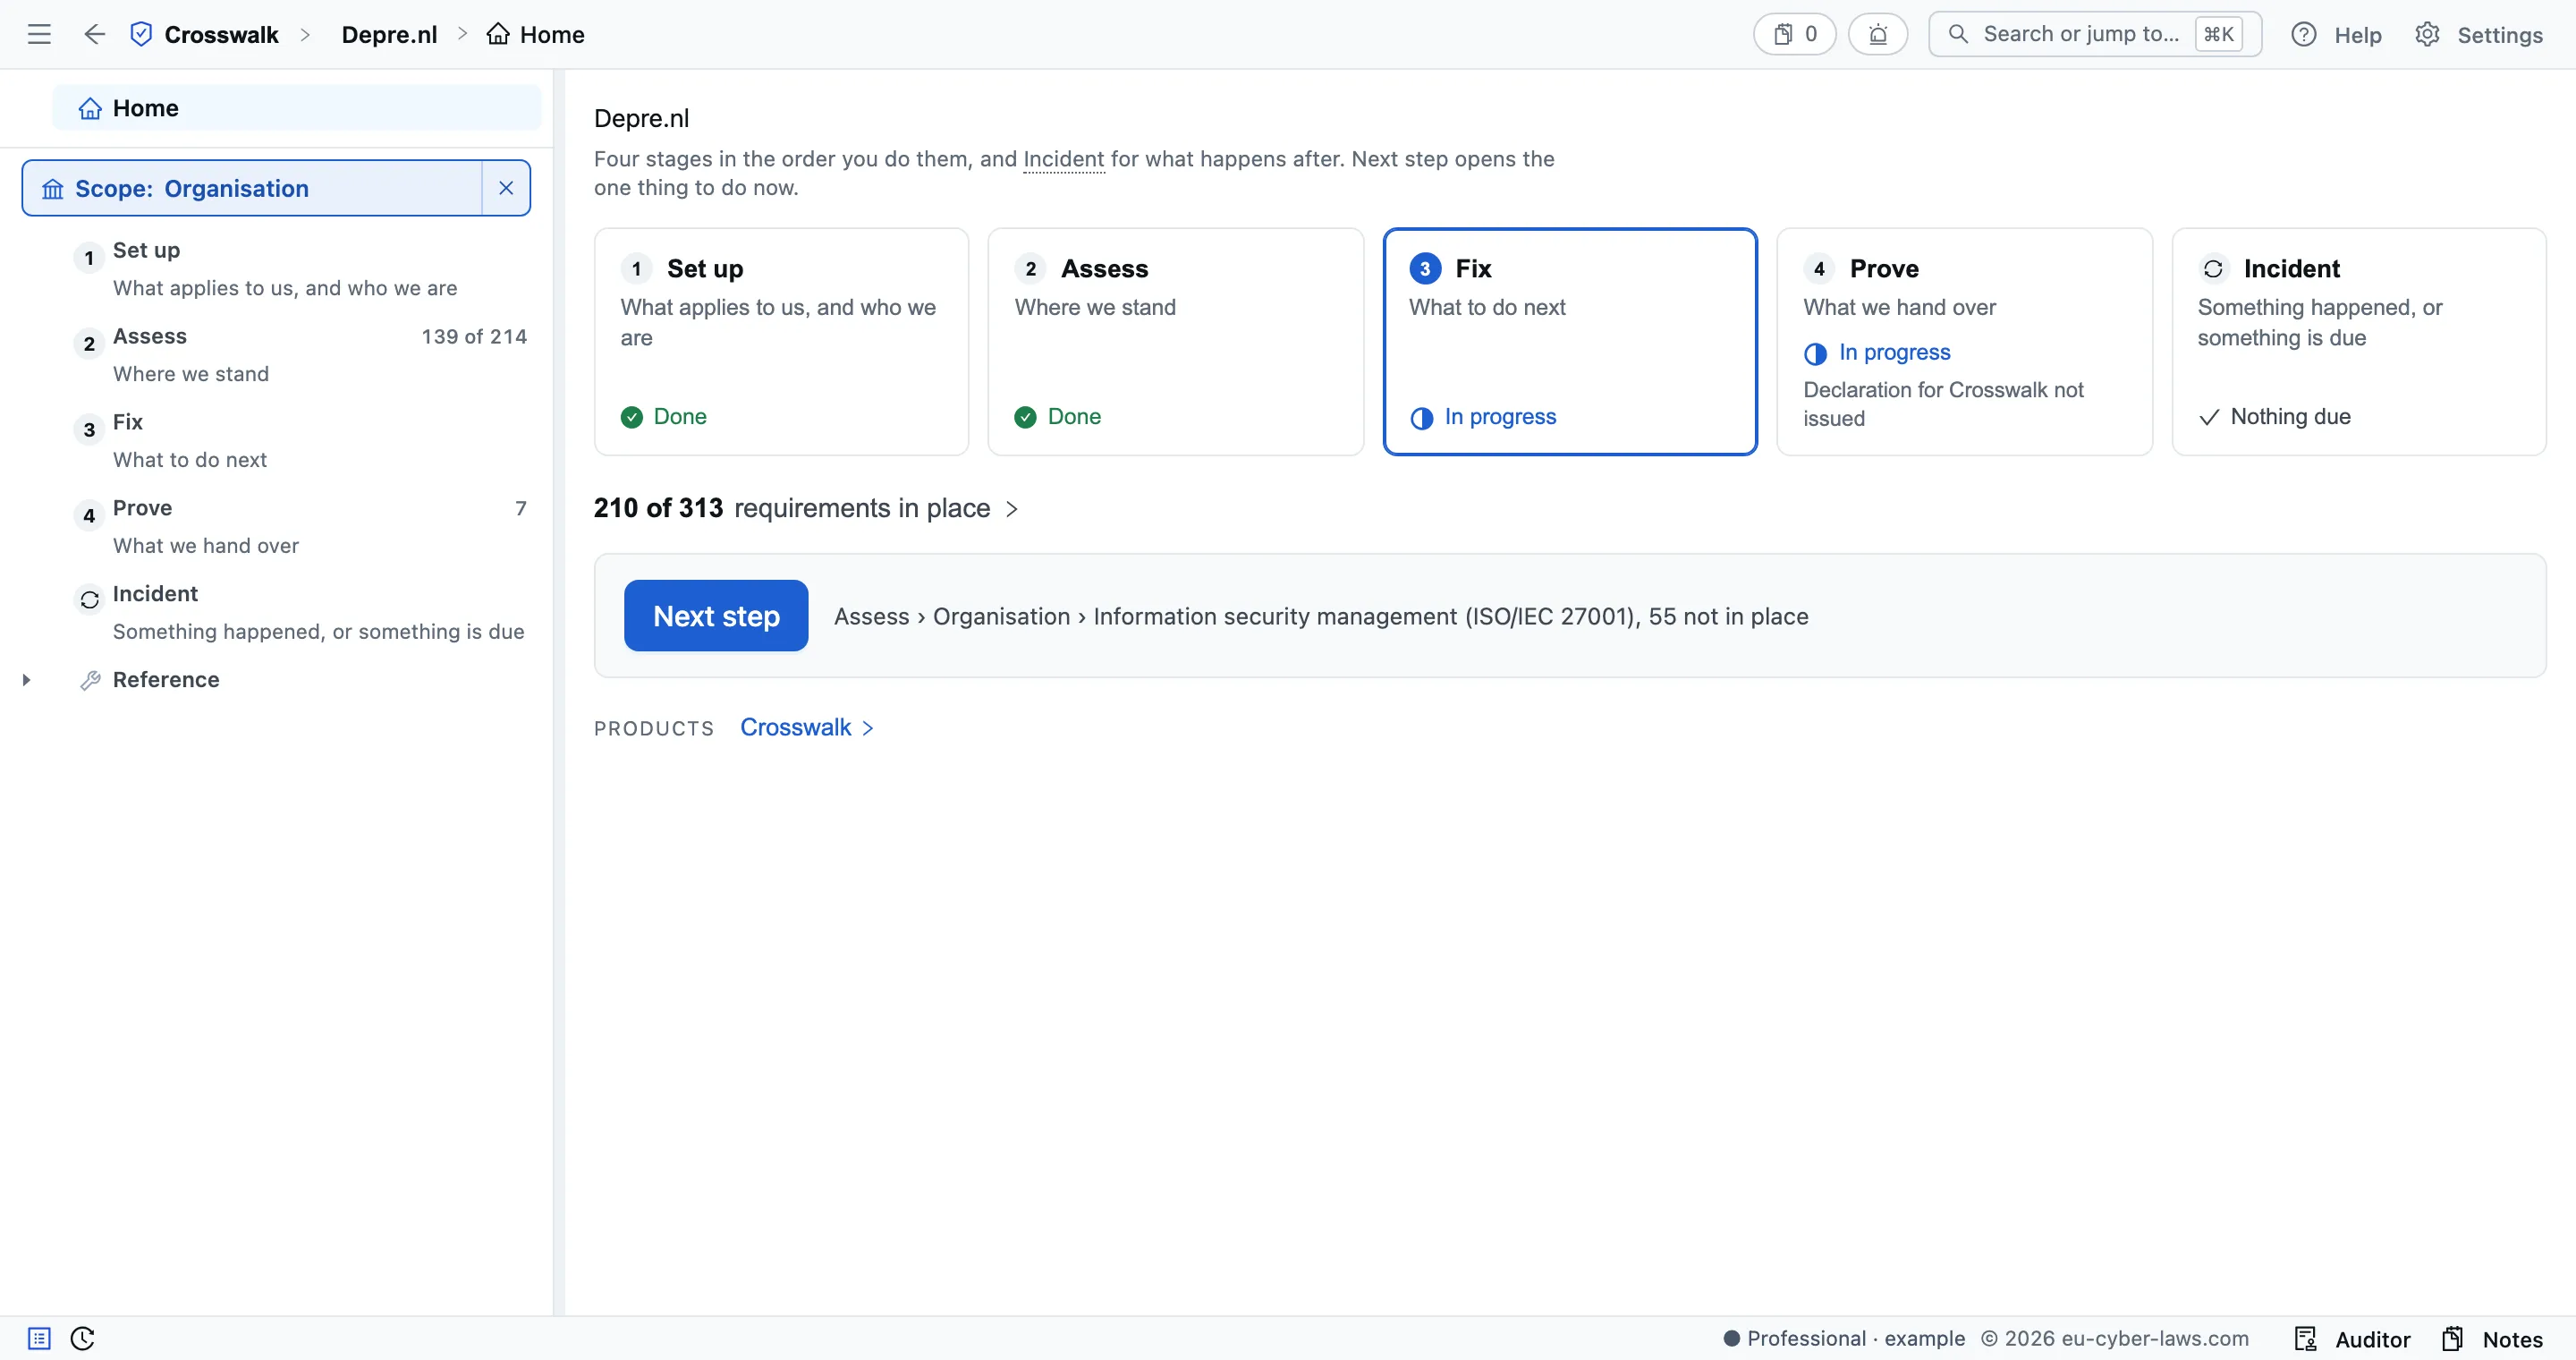Go back with the arrow icon

coord(94,35)
